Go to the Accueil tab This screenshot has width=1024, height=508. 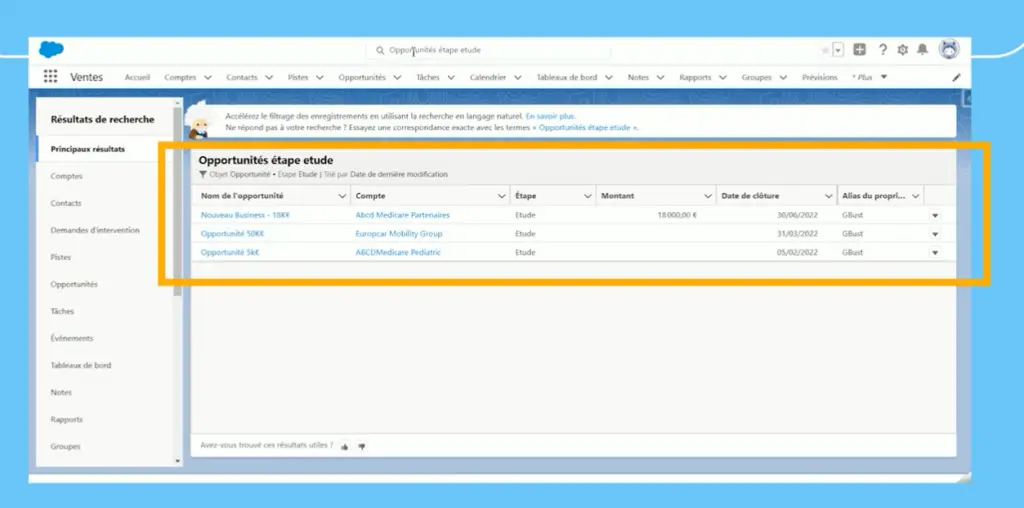(137, 77)
